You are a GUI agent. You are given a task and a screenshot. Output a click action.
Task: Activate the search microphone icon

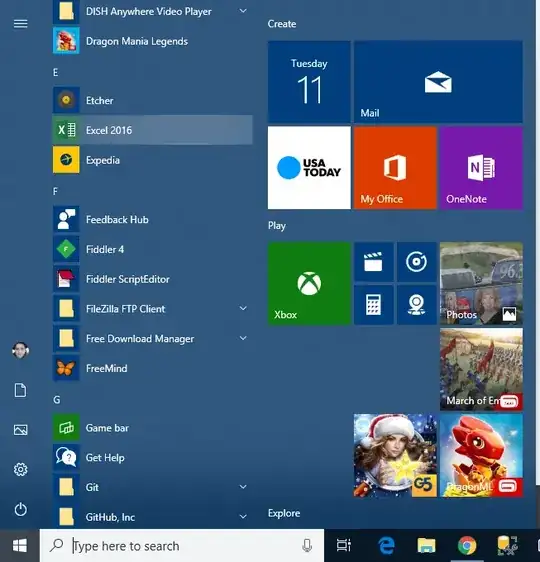[307, 546]
